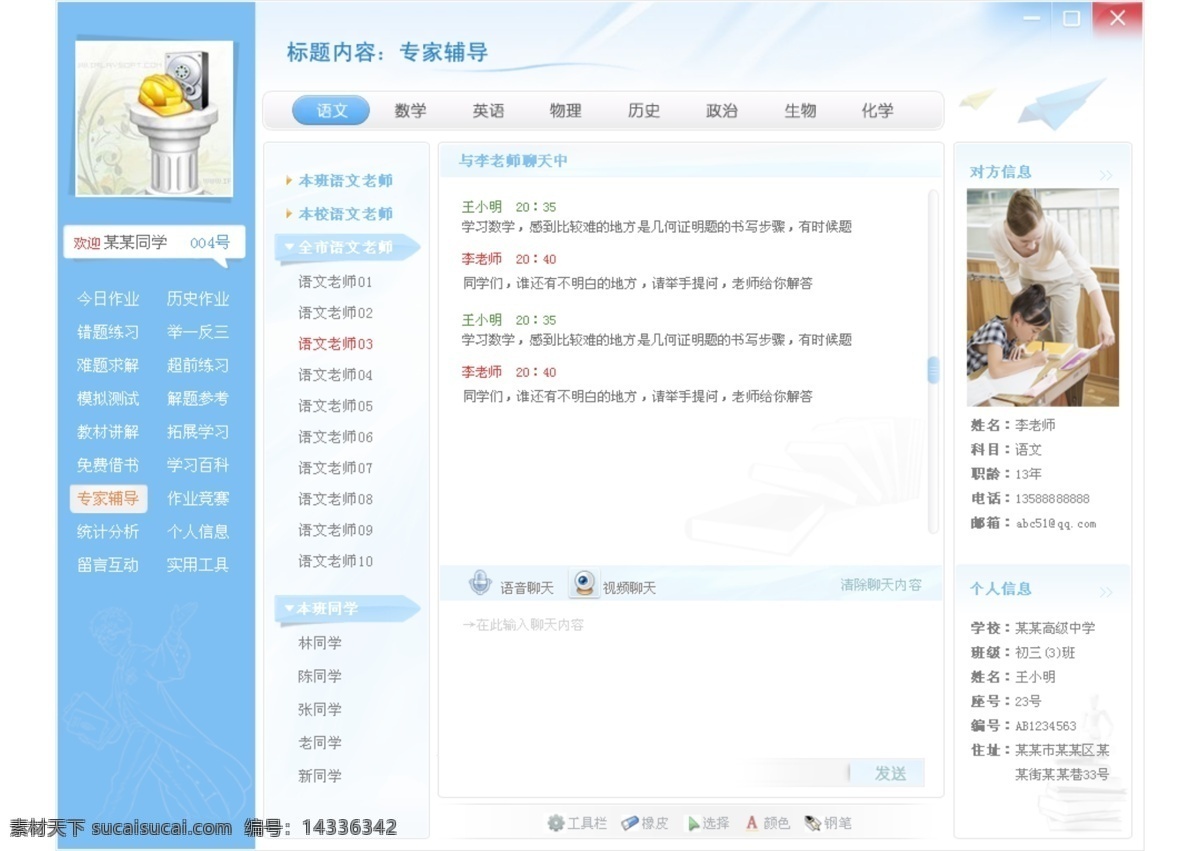Switch to the 语文 tab
Viewport: 1200px width, 851px height.
(x=331, y=111)
